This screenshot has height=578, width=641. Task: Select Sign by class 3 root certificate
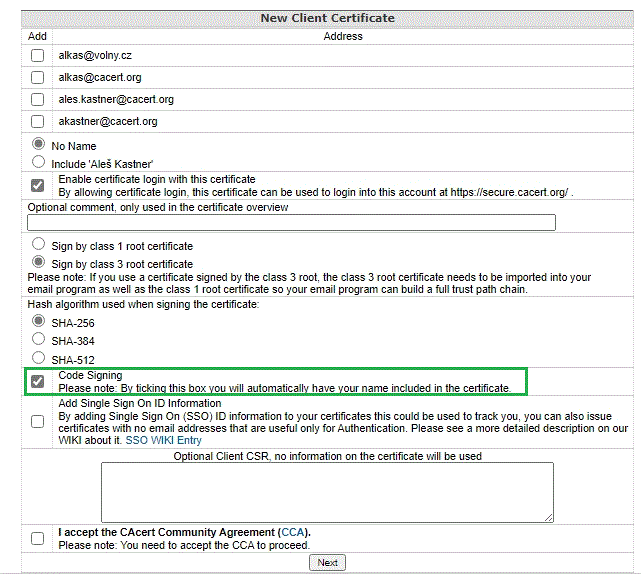click(39, 263)
